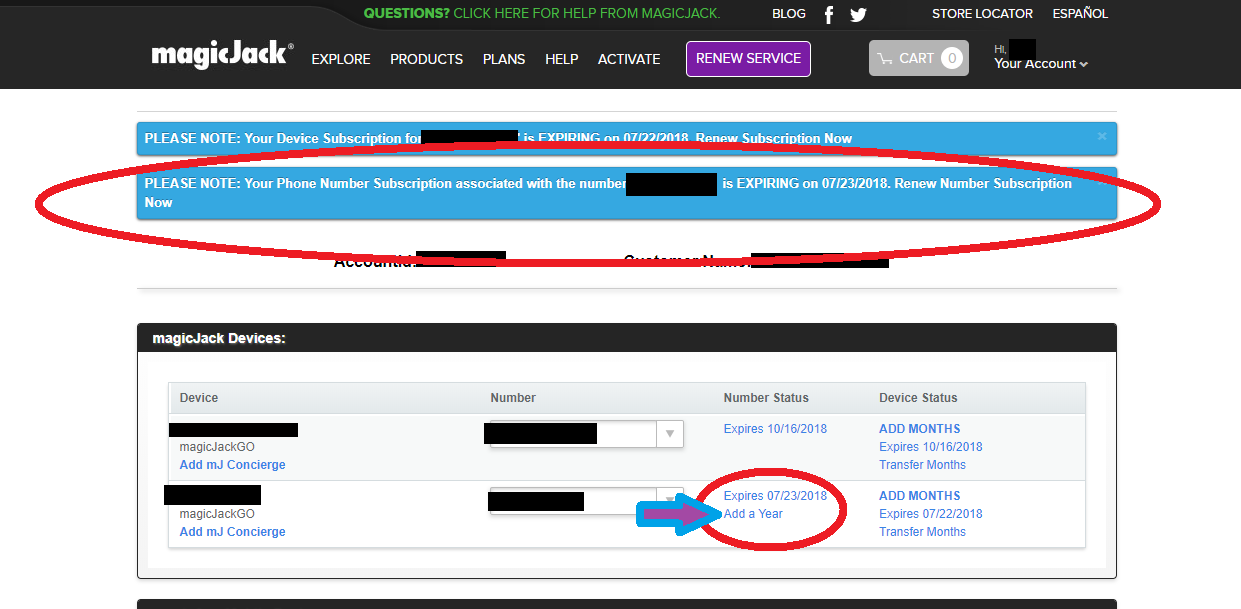Open second device's number dropdown
Viewport: 1241px width, 609px height.
[x=670, y=499]
